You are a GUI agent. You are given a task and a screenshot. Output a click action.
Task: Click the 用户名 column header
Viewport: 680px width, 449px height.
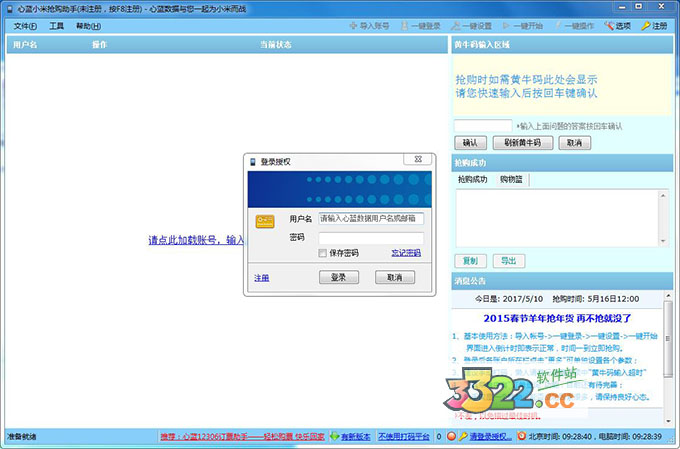(25, 45)
